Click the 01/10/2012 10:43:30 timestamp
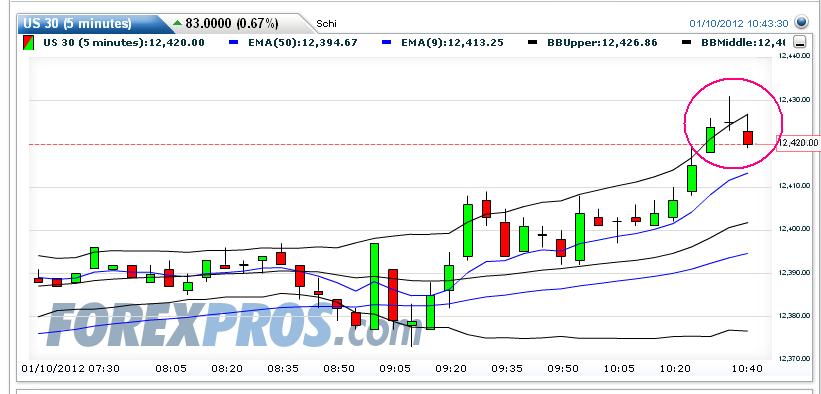 pos(738,23)
